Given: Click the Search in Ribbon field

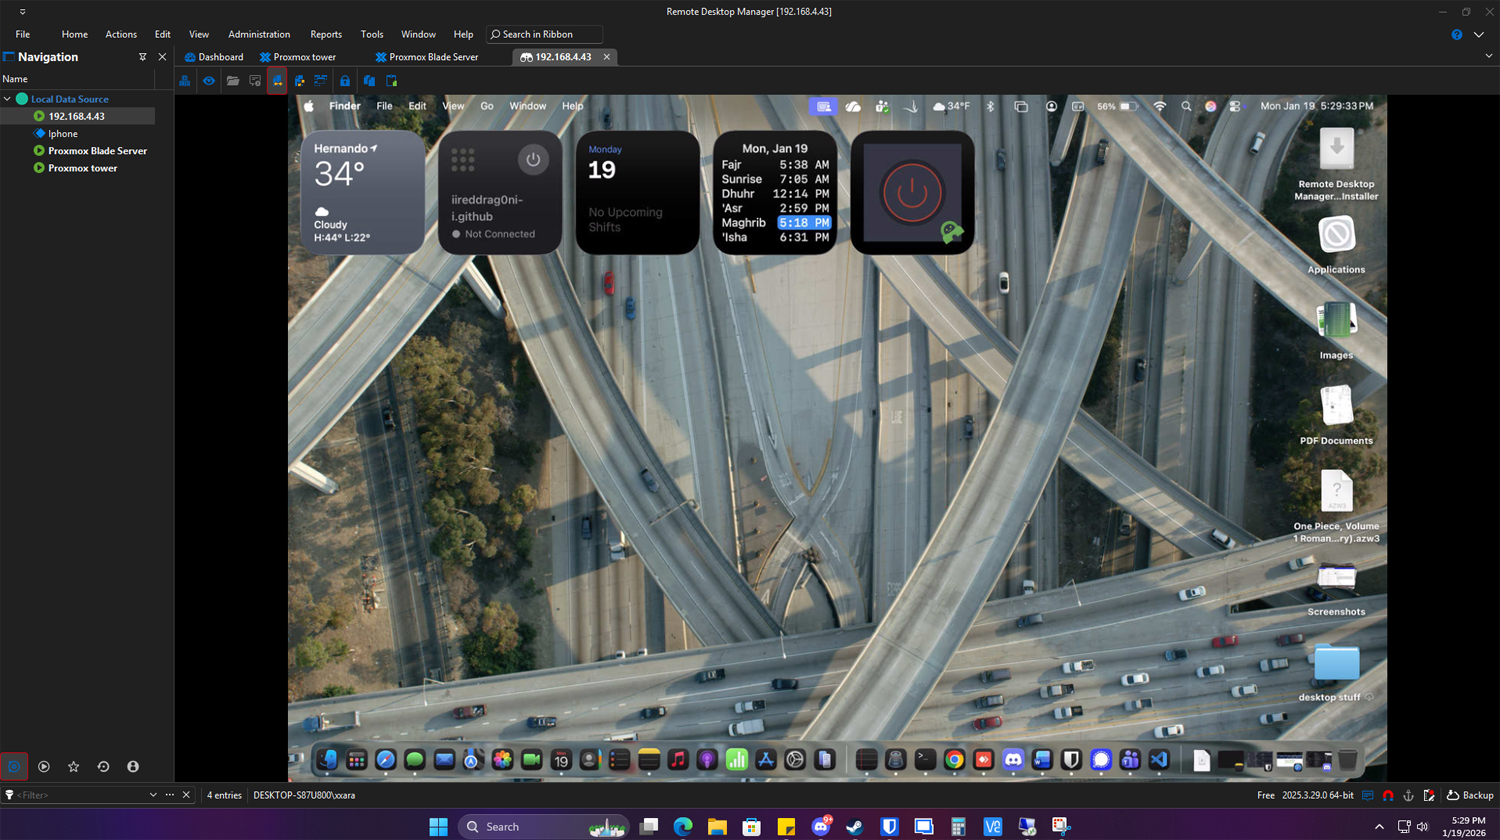Looking at the screenshot, I should click(545, 34).
